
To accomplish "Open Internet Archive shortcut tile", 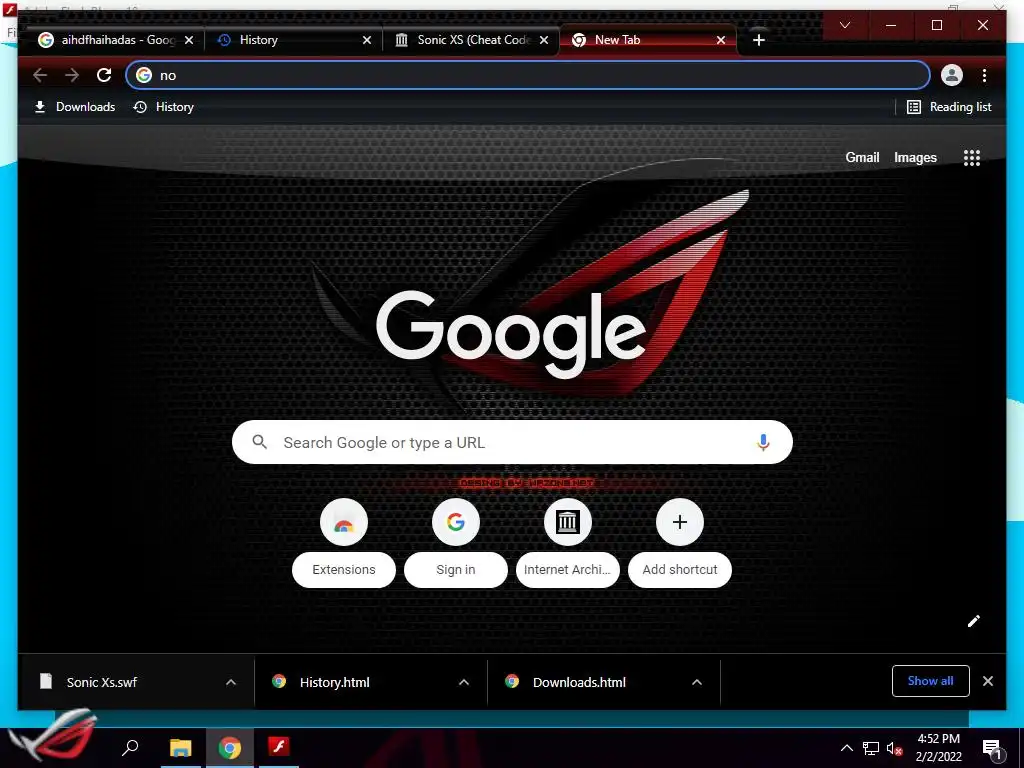I will pyautogui.click(x=568, y=543).
